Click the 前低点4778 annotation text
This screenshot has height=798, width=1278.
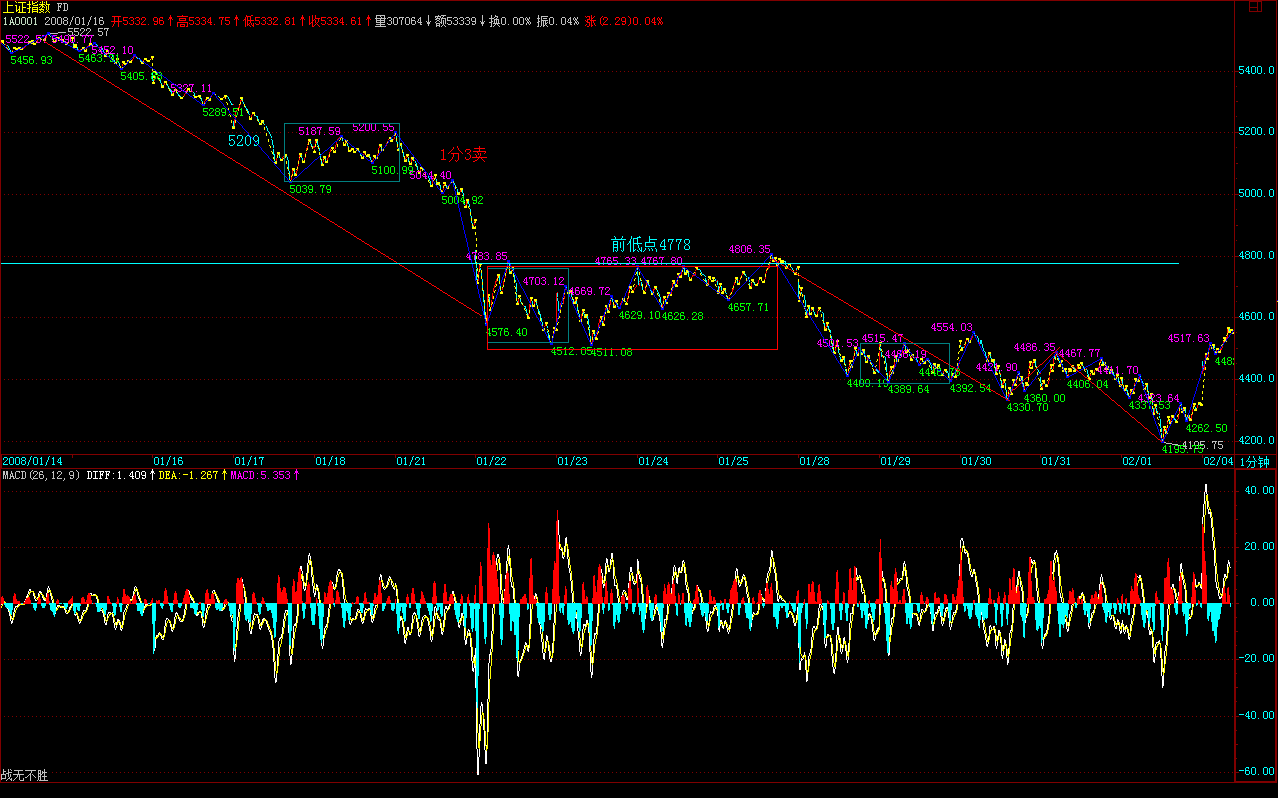click(x=651, y=244)
